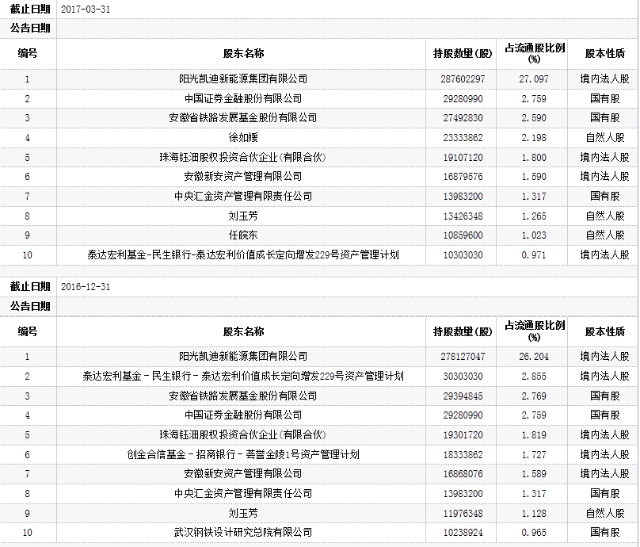Click the 2017-03-31 cutoff date value
The width and height of the screenshot is (640, 547).
86,9
